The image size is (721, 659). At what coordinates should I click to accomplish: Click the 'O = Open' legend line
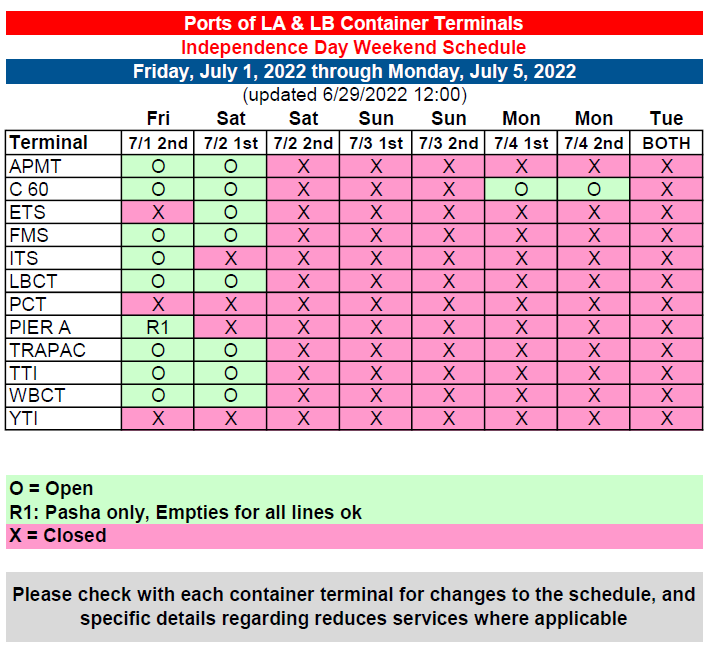(x=51, y=488)
